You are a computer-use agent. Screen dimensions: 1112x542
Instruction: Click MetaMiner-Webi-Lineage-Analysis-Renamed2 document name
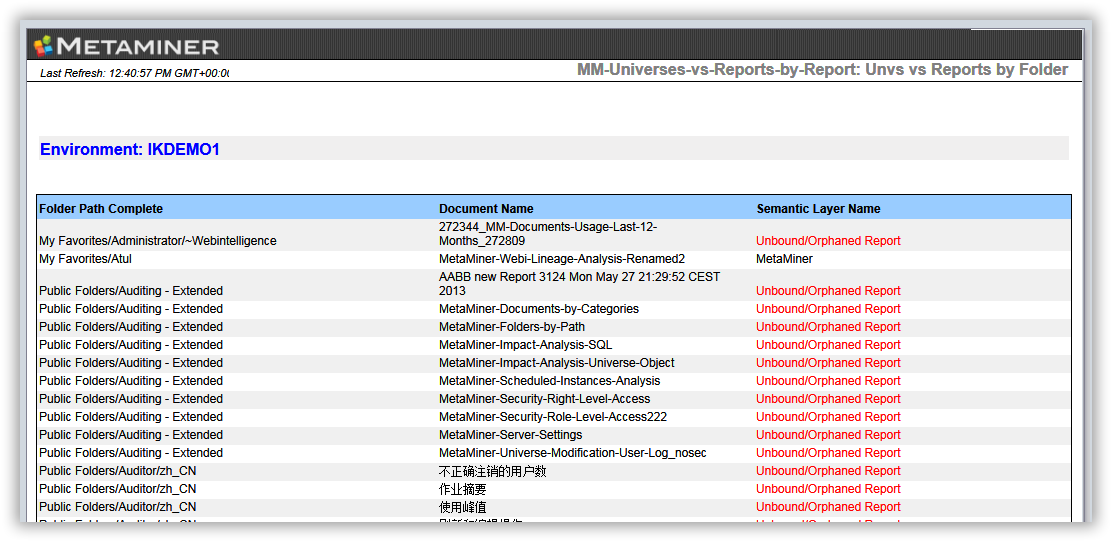pos(562,259)
